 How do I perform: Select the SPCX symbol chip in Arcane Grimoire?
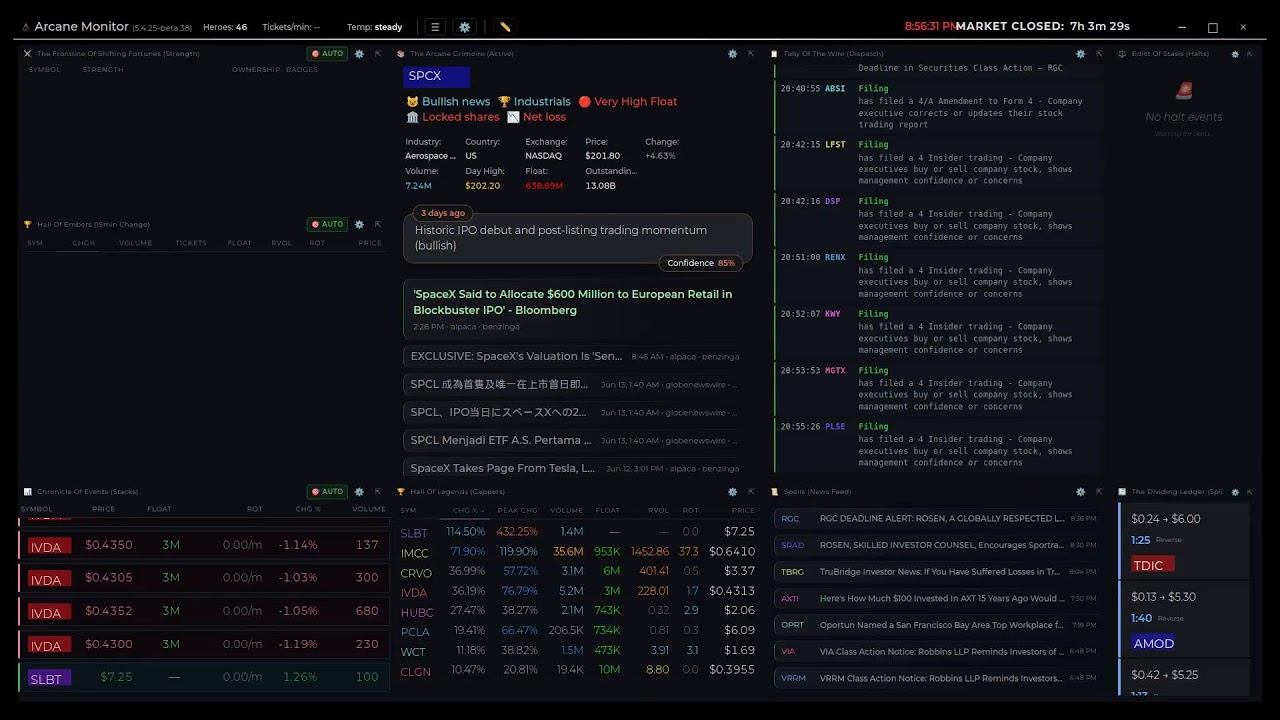click(436, 76)
